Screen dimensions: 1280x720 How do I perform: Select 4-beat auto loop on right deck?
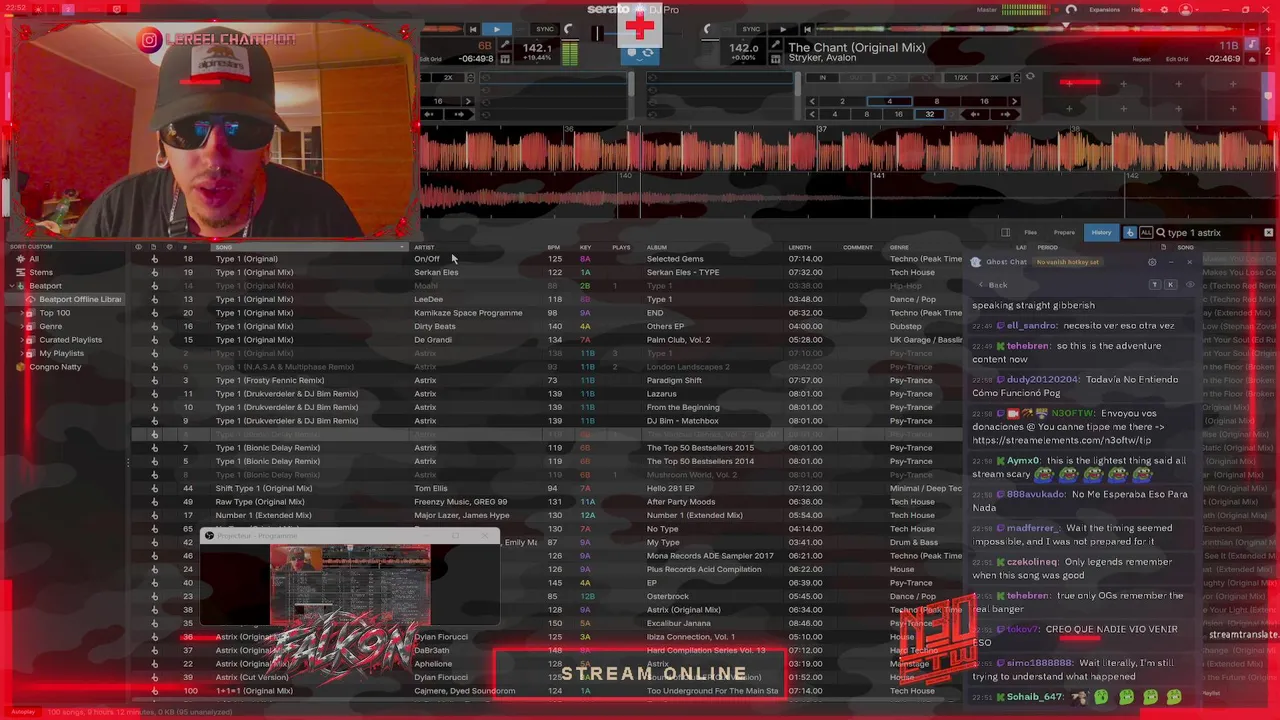coord(889,101)
